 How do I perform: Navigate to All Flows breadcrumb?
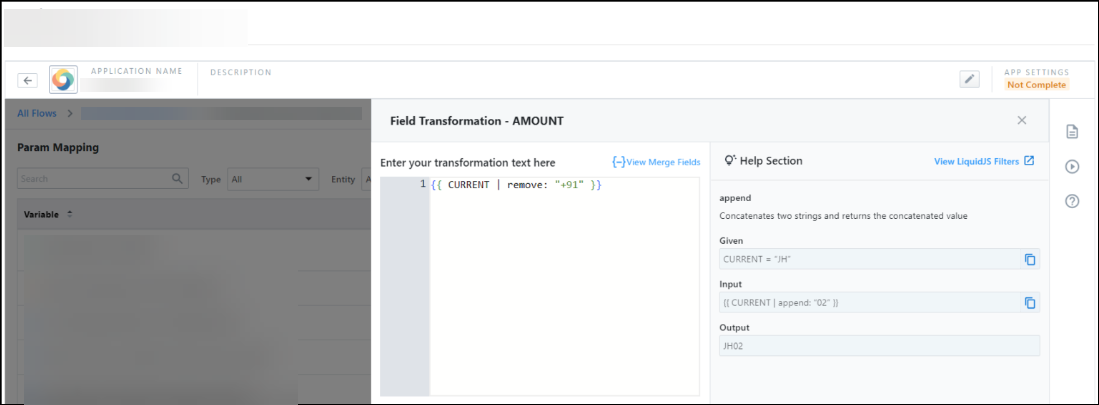click(x=36, y=114)
